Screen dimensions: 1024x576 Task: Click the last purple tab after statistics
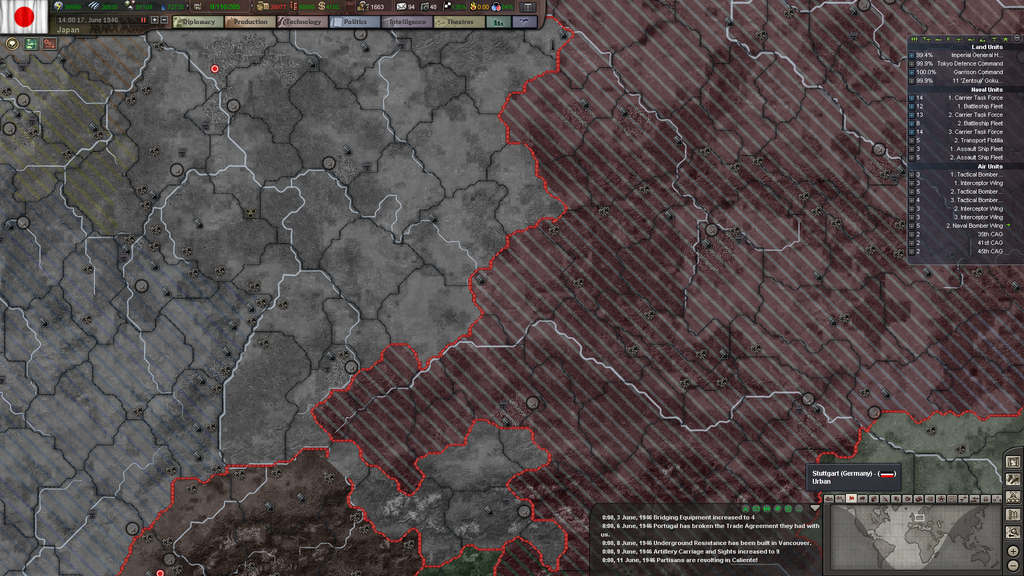(524, 22)
